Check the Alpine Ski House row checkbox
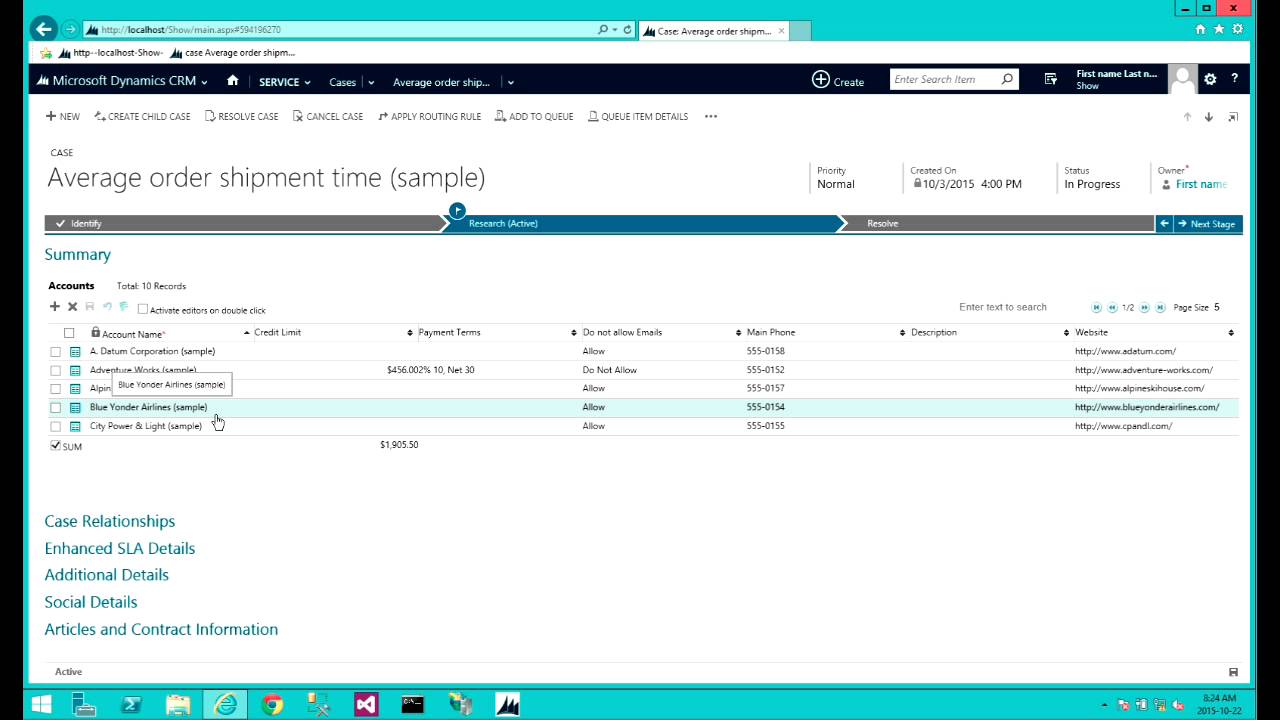The width and height of the screenshot is (1280, 720). (x=55, y=389)
